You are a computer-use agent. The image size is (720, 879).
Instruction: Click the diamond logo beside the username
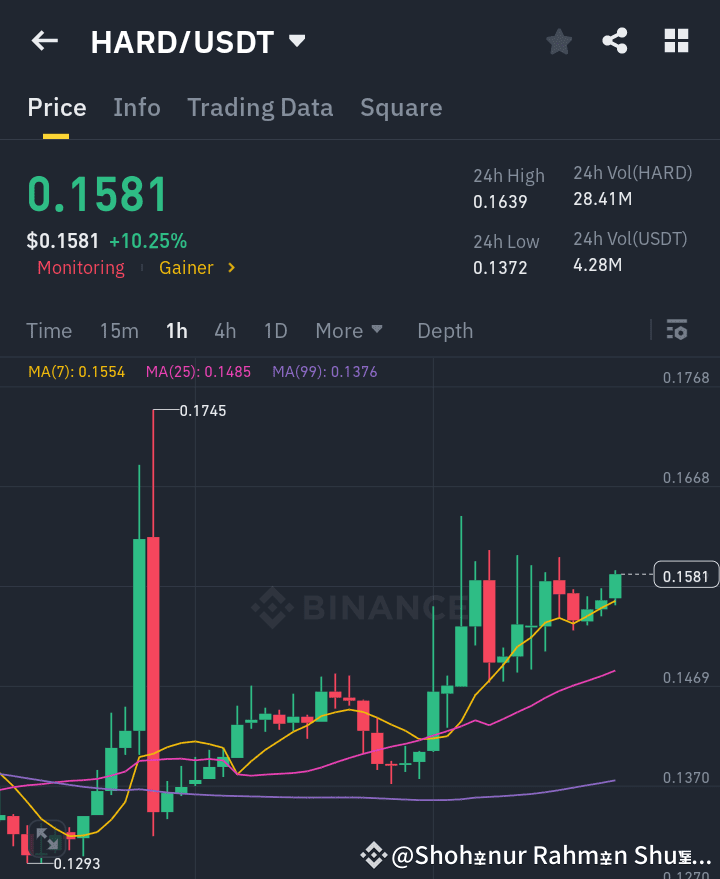coord(374,855)
